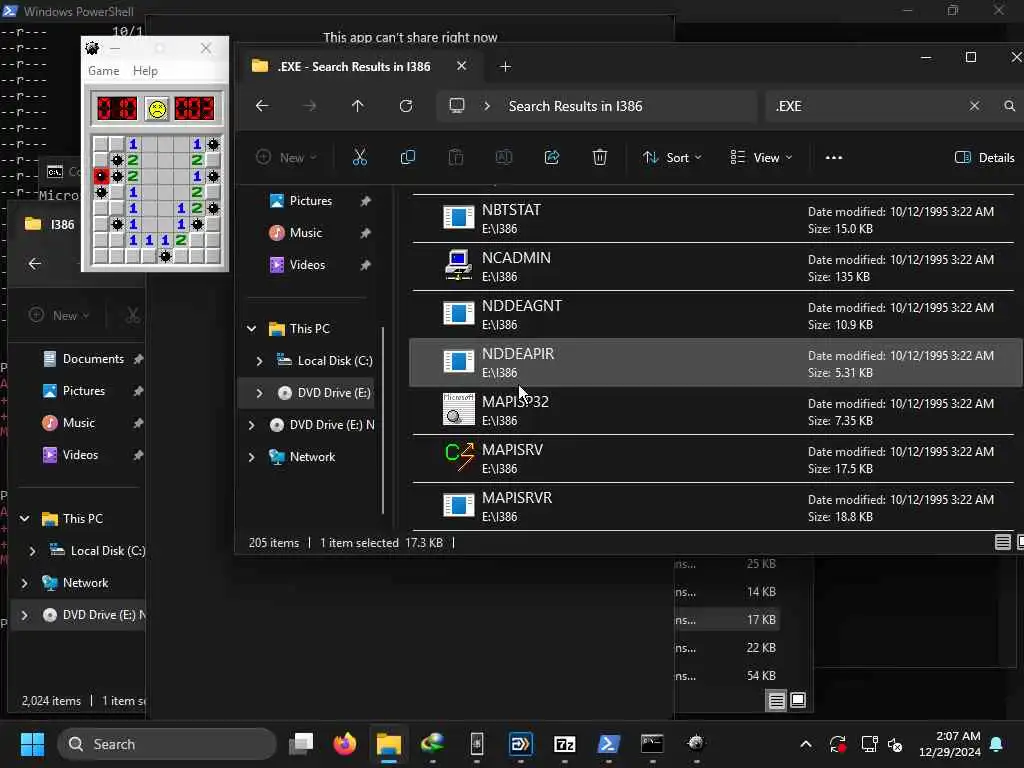Open the Game menu in Minesweeper
The width and height of the screenshot is (1024, 768).
tap(104, 71)
